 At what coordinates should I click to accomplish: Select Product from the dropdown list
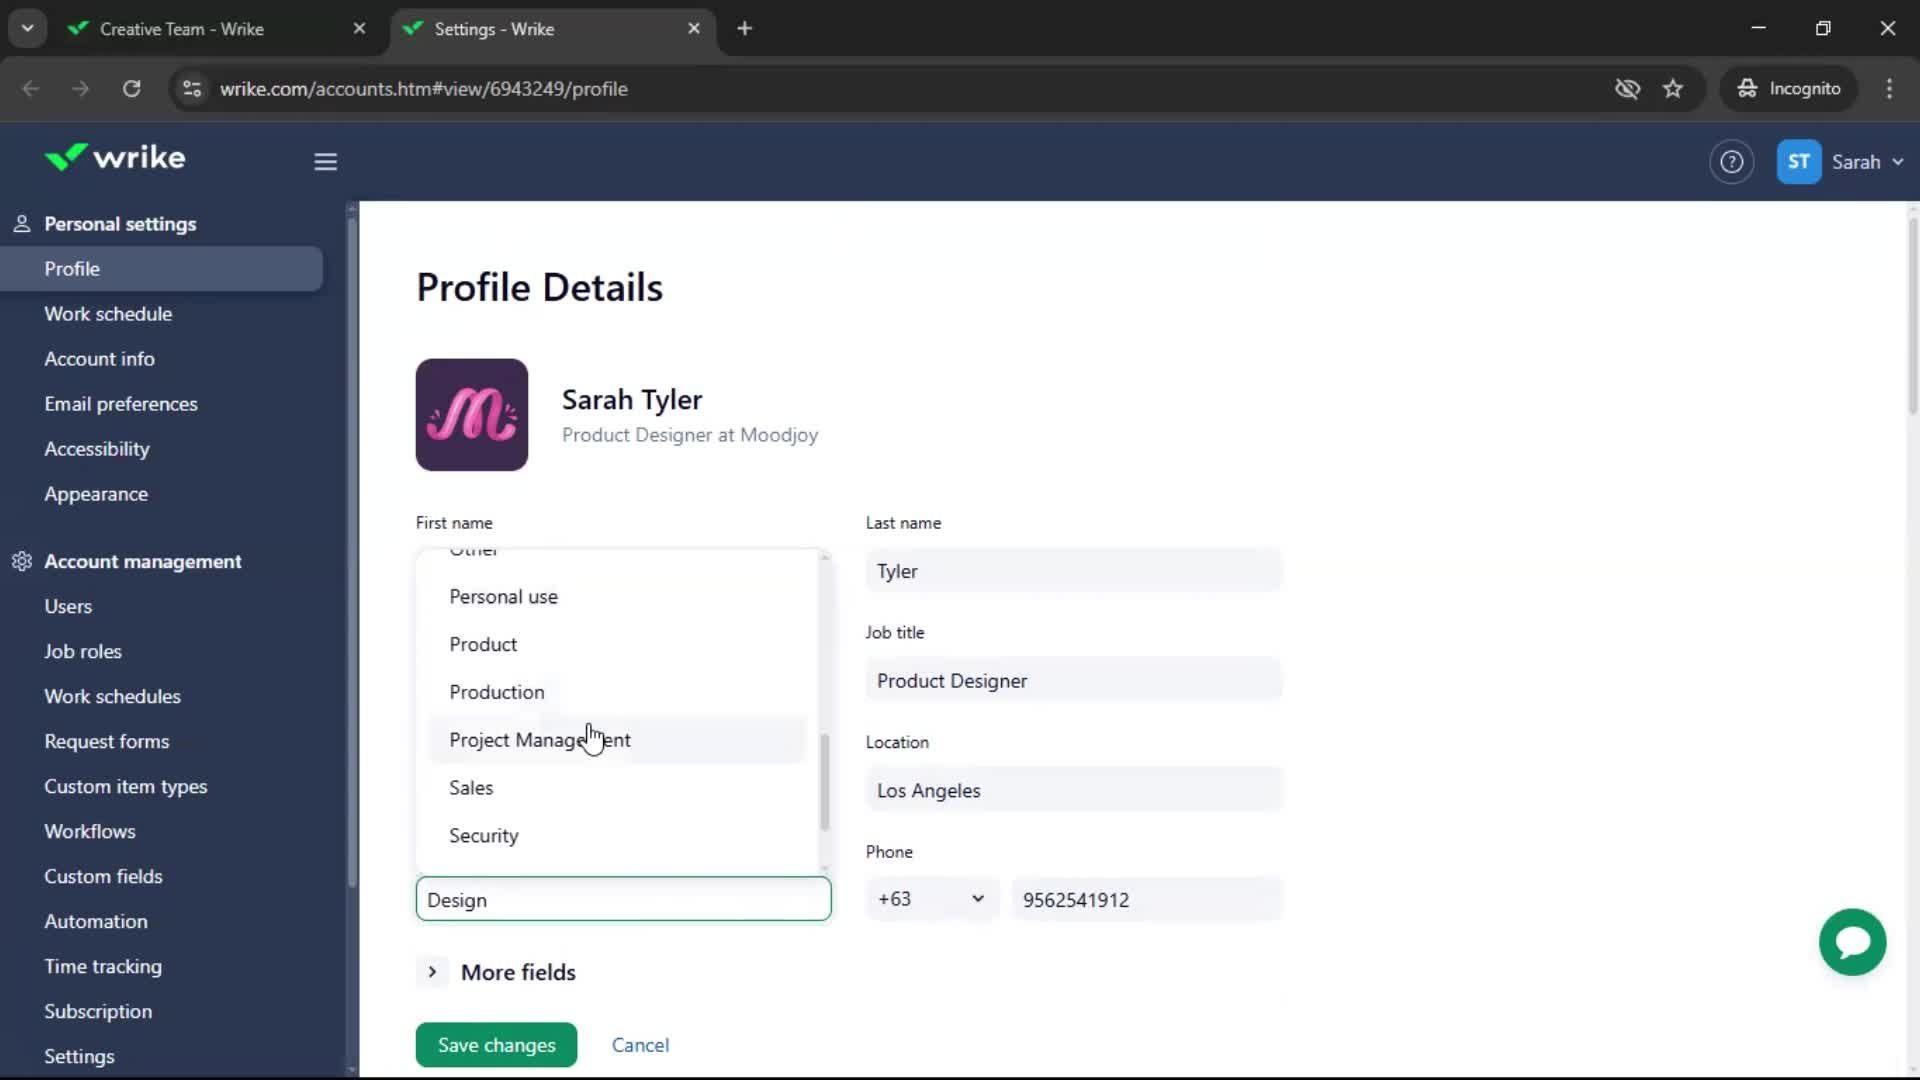pyautogui.click(x=617, y=645)
